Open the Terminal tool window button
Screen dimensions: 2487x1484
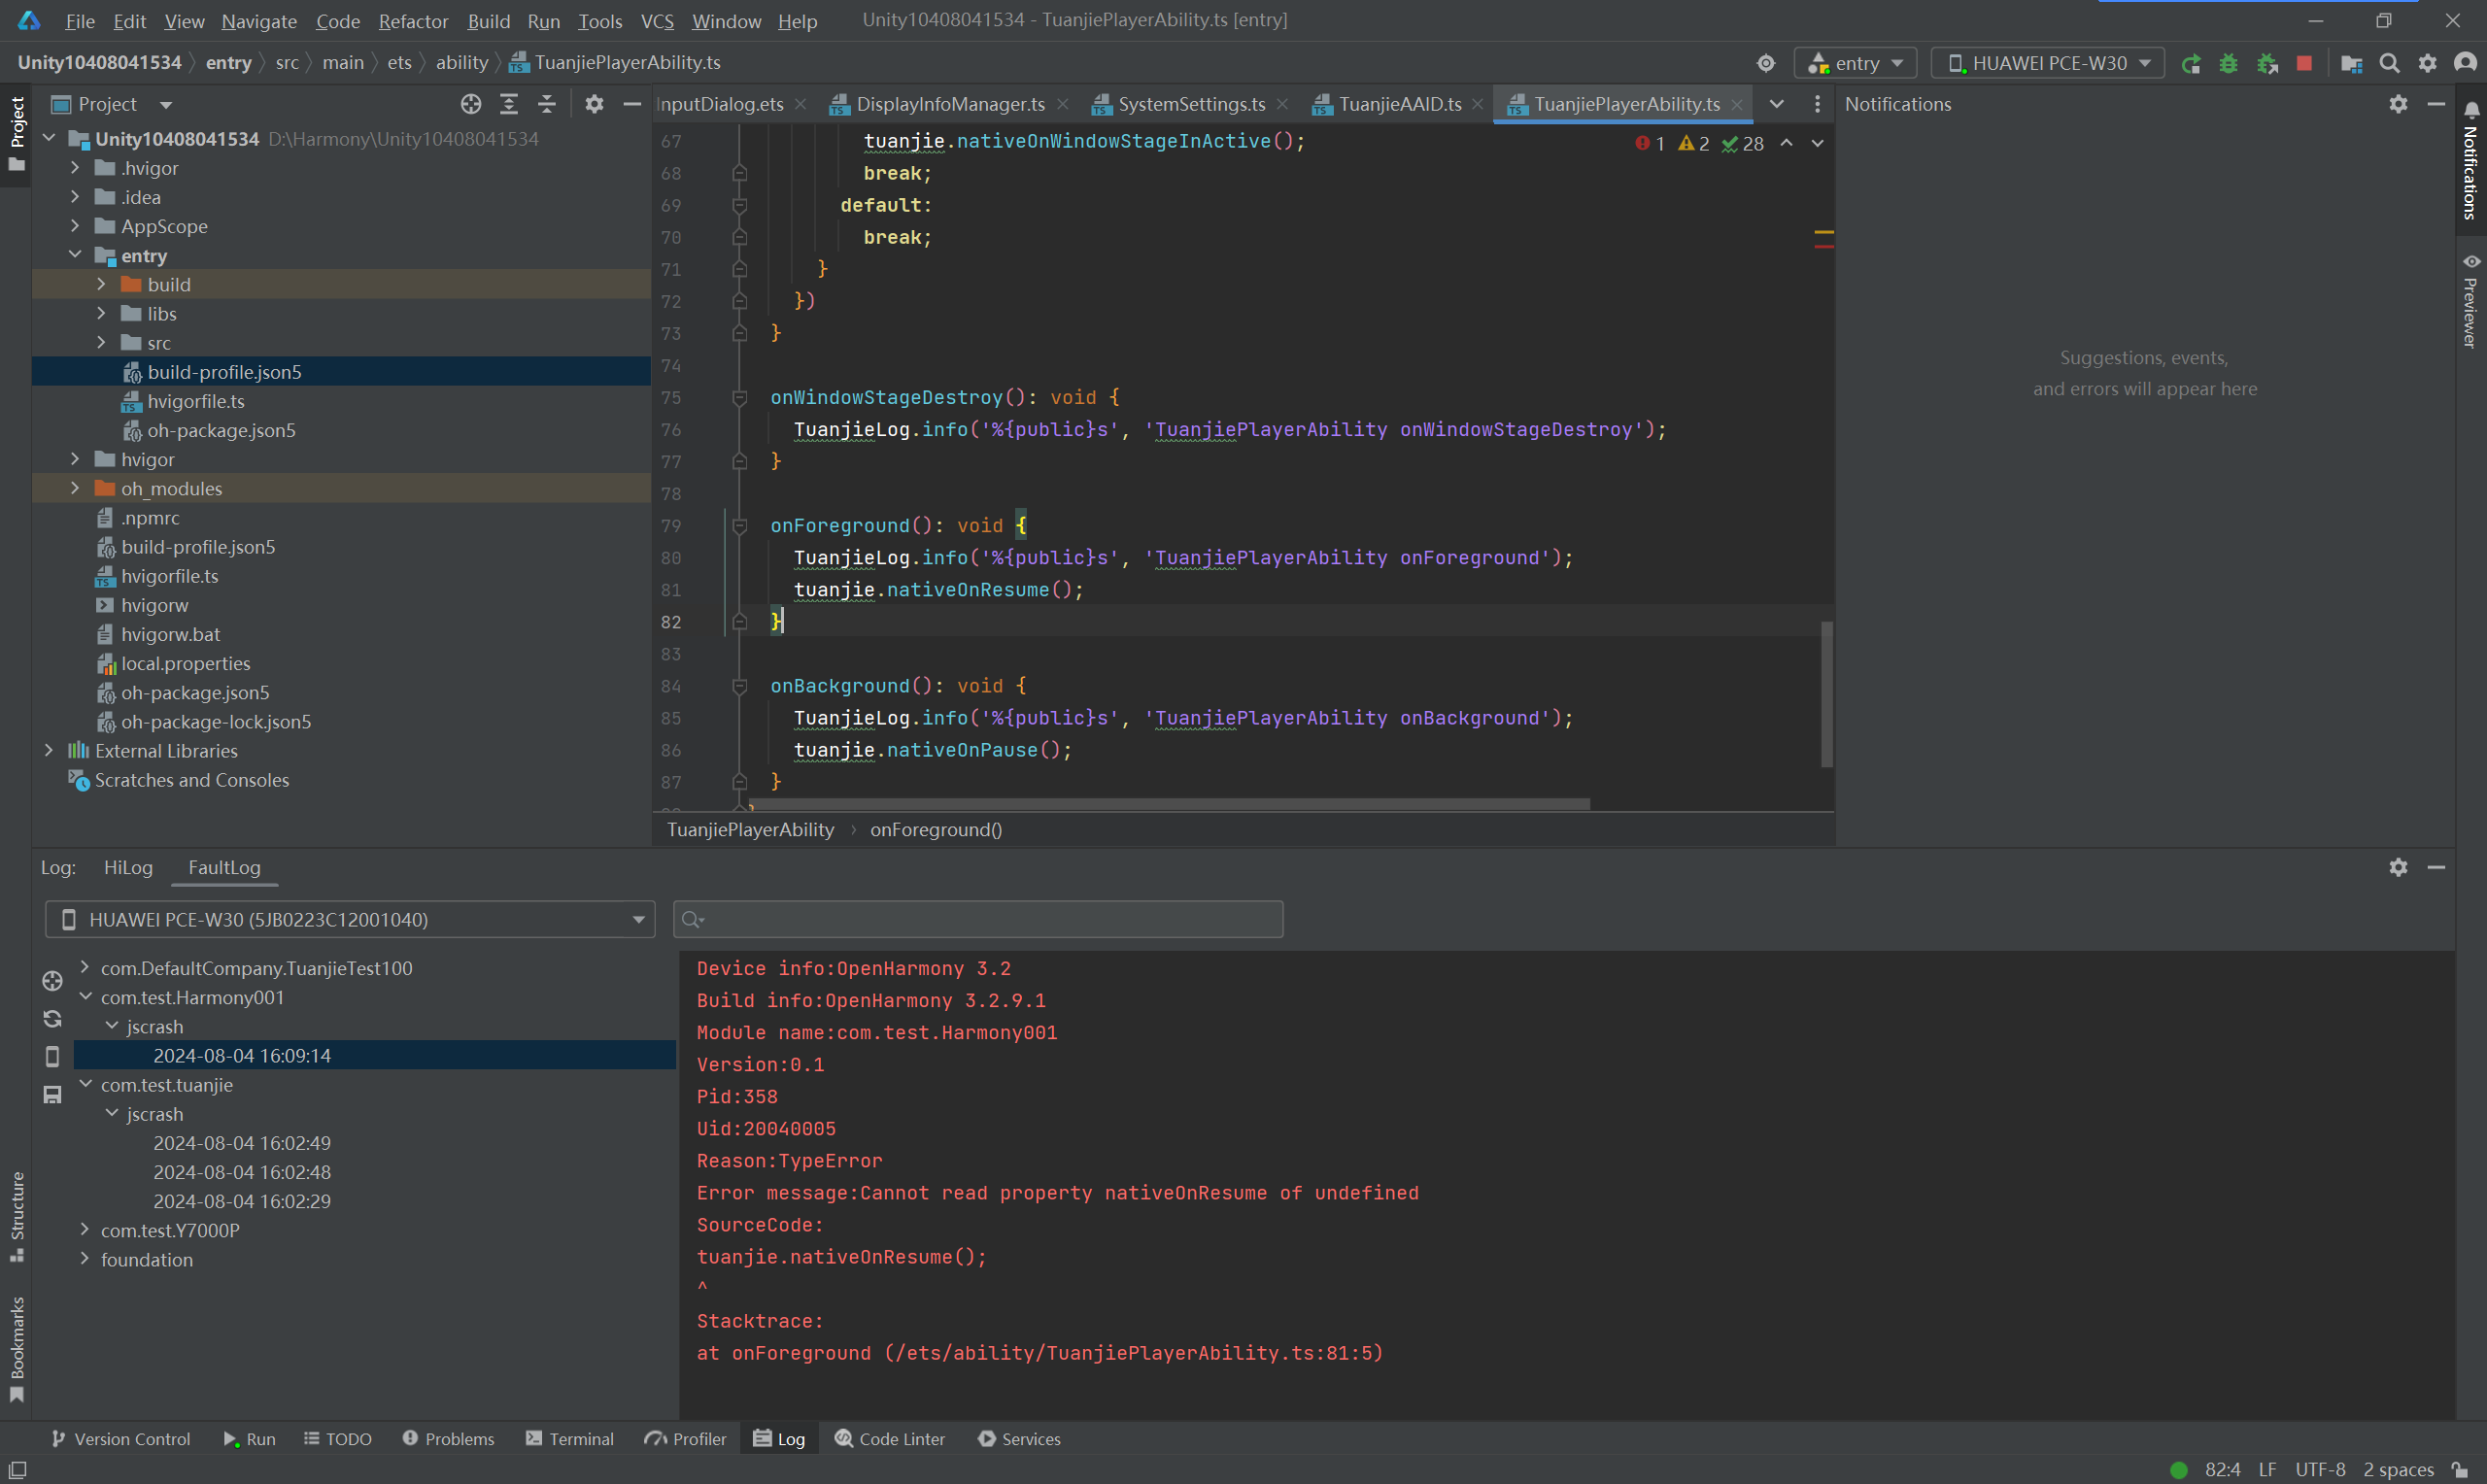(570, 1439)
